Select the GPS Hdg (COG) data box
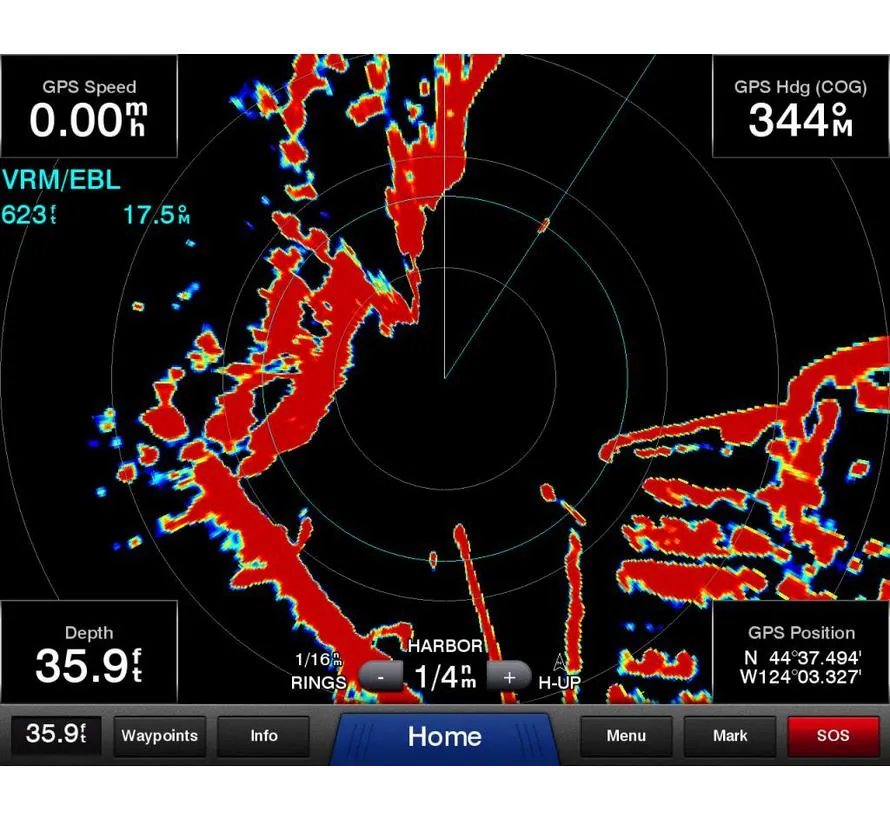 800,106
